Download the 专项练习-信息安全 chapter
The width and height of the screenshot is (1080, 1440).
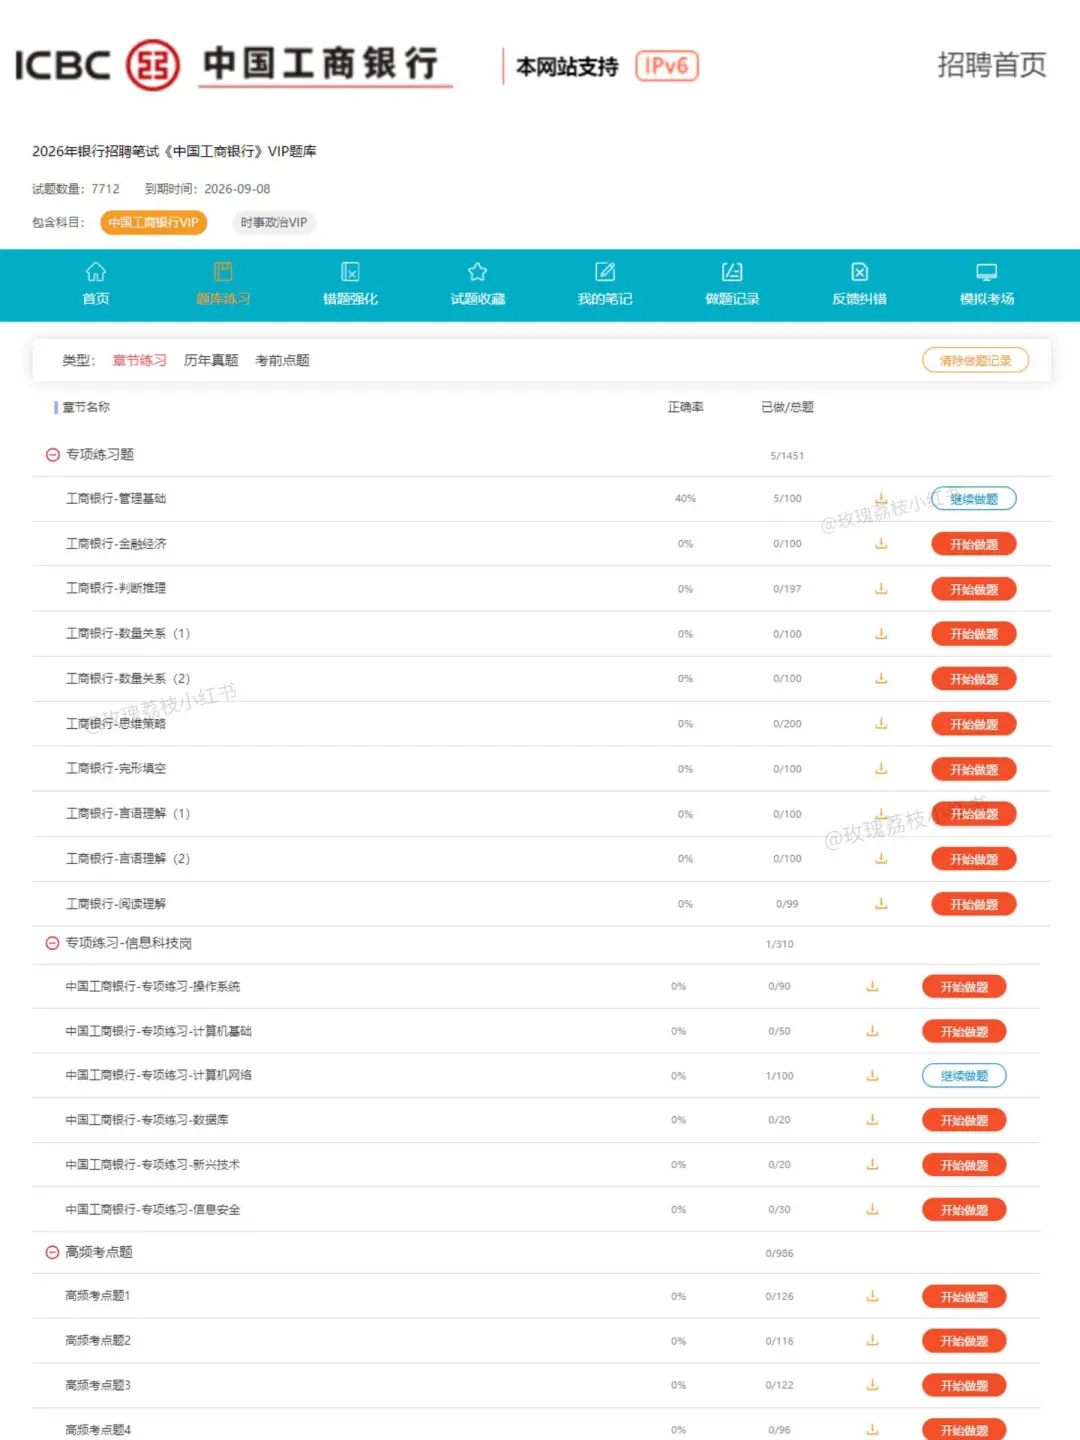click(x=872, y=1210)
